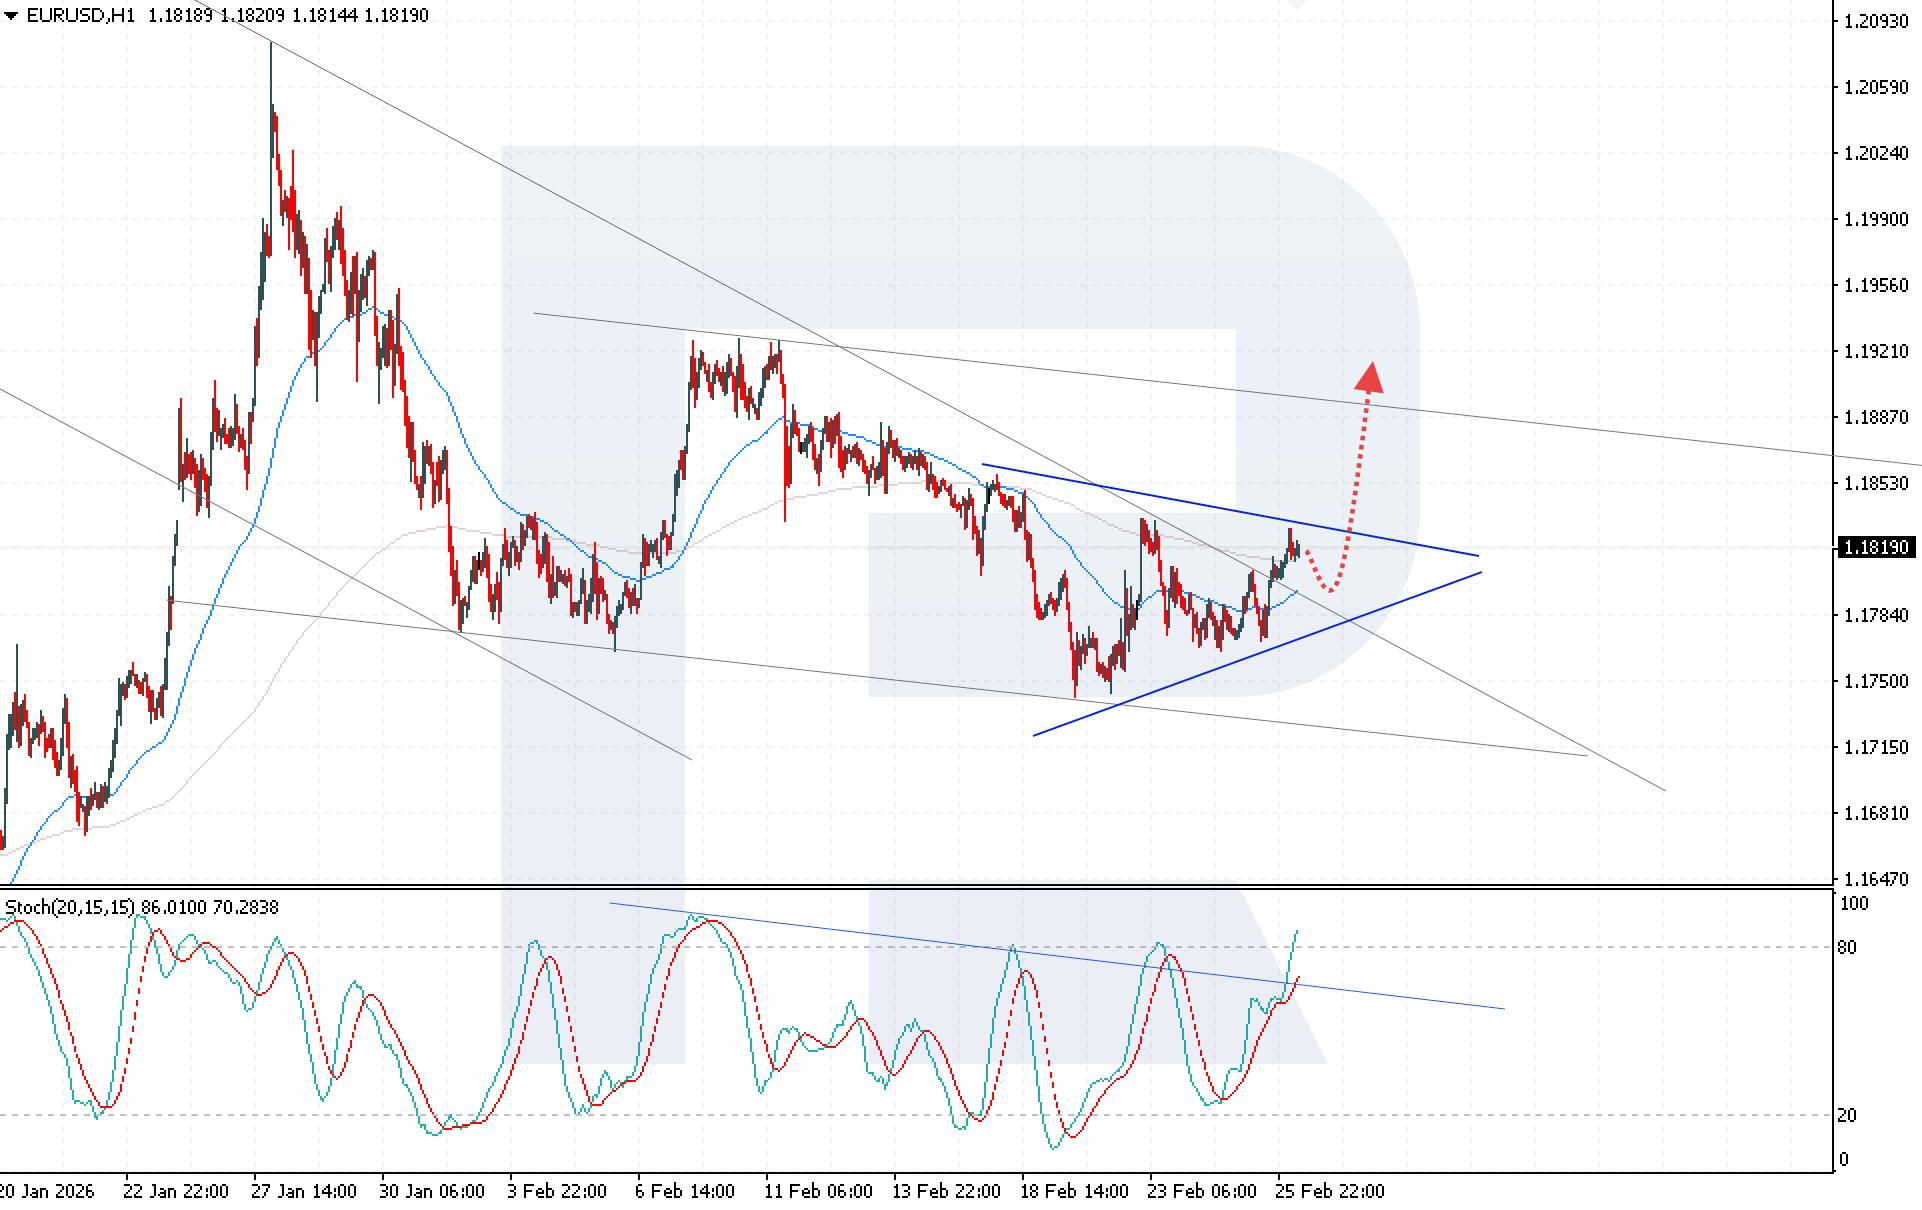Viewport: 1922px width, 1210px height.
Task: Click the 1.18870 price axis label
Action: point(1876,417)
